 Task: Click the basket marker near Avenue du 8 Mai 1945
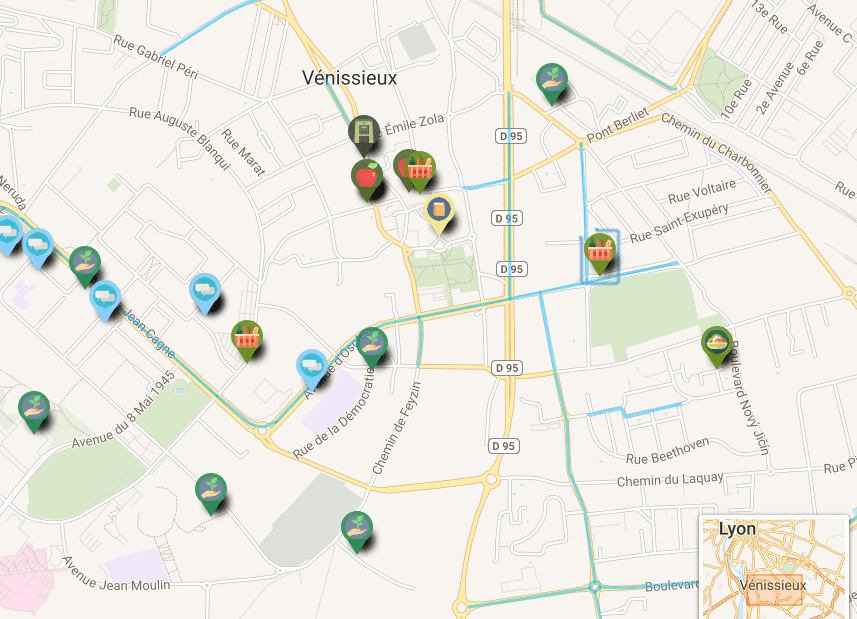(247, 341)
